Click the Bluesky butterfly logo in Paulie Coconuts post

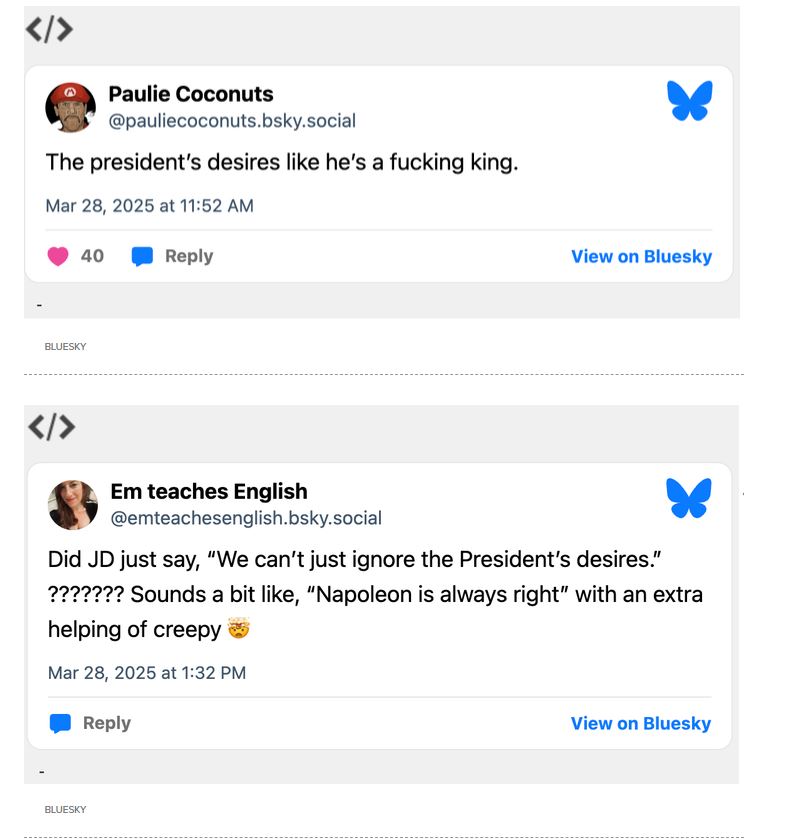689,102
